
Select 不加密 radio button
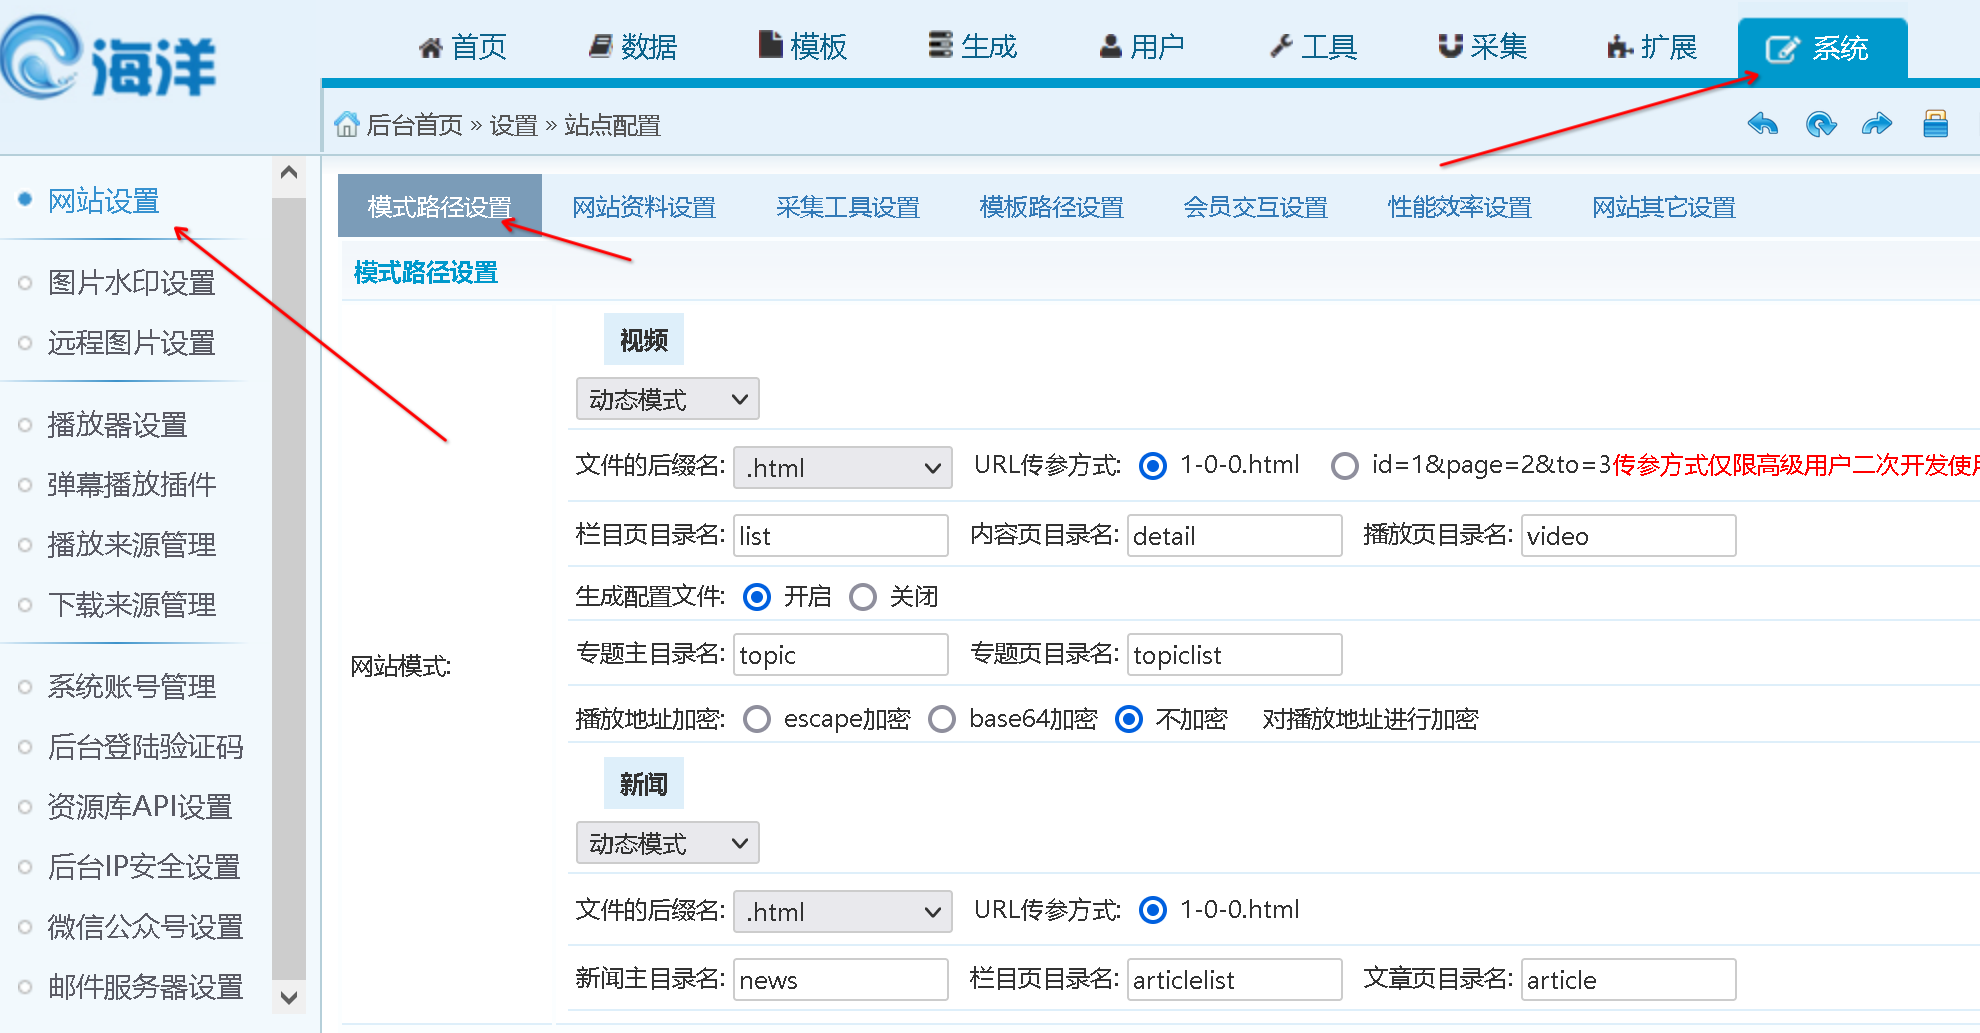click(x=1129, y=719)
